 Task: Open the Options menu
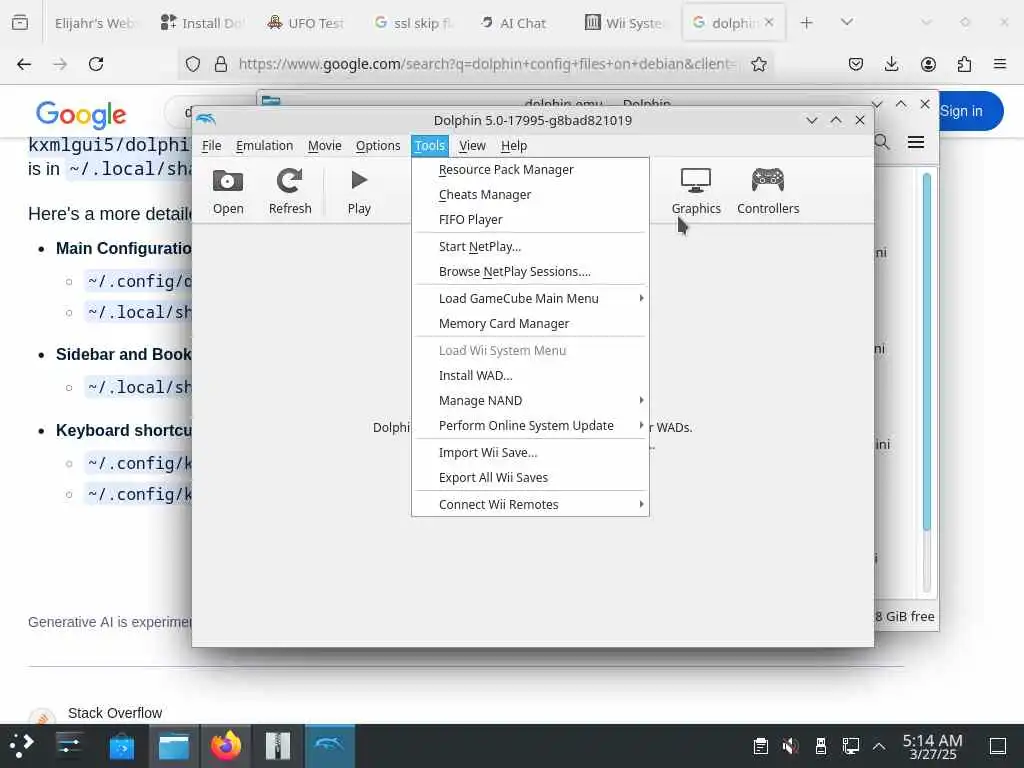[x=378, y=146]
